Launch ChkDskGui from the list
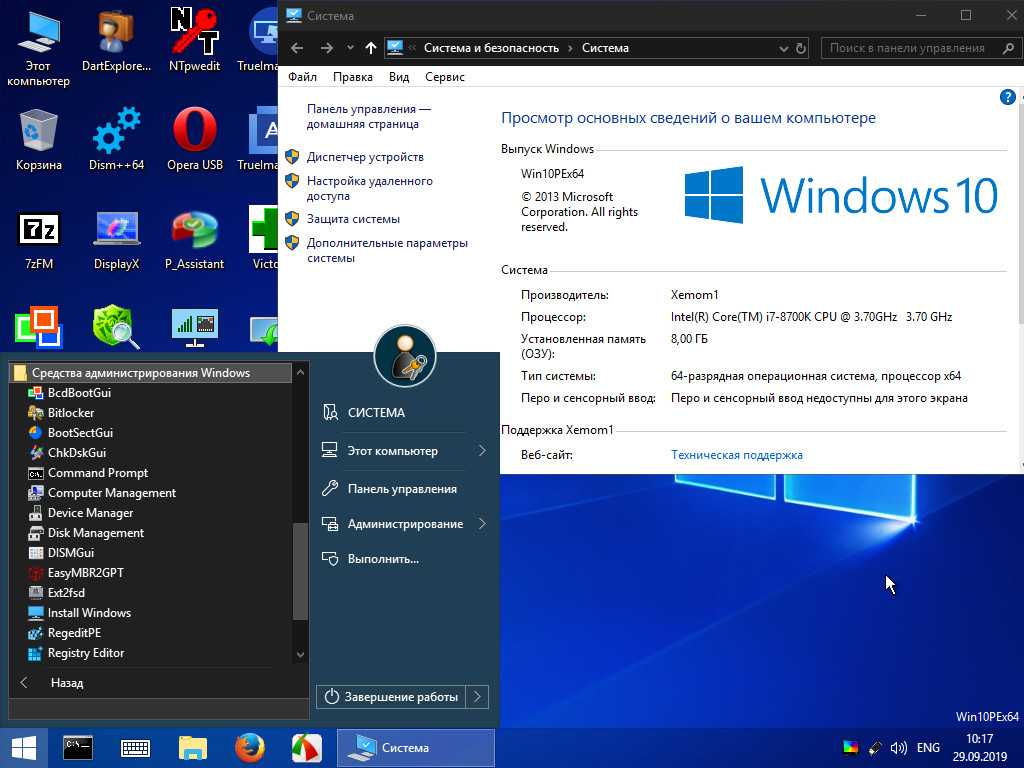Viewport: 1024px width, 768px height. click(76, 453)
